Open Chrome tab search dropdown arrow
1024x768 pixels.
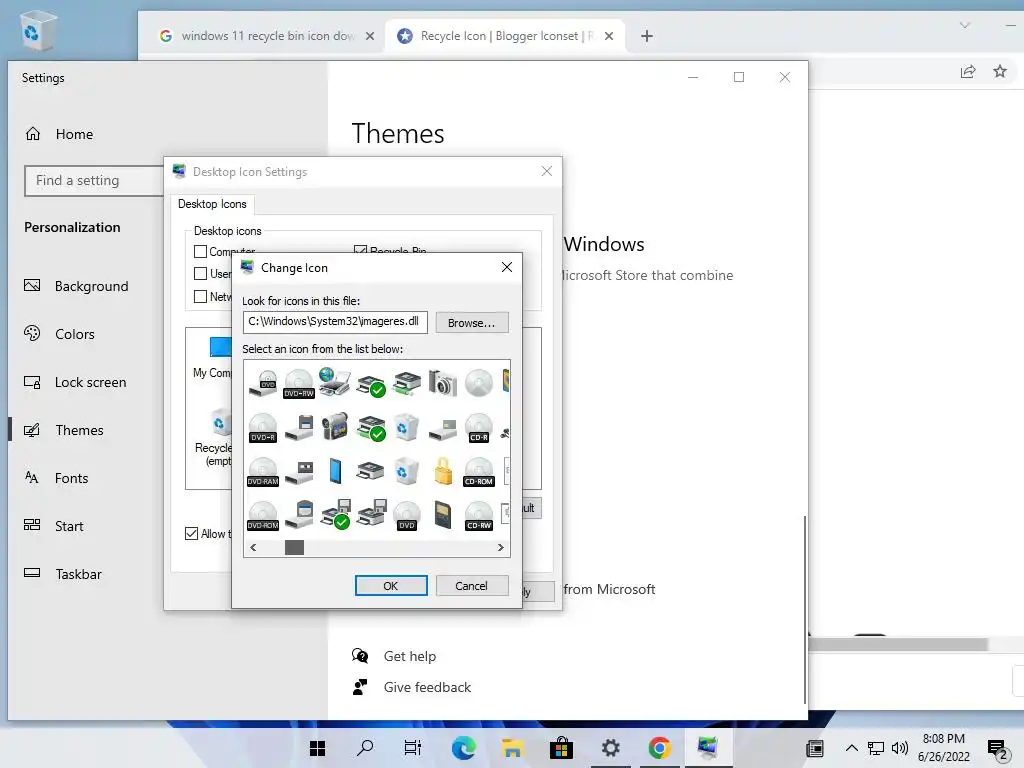(965, 25)
